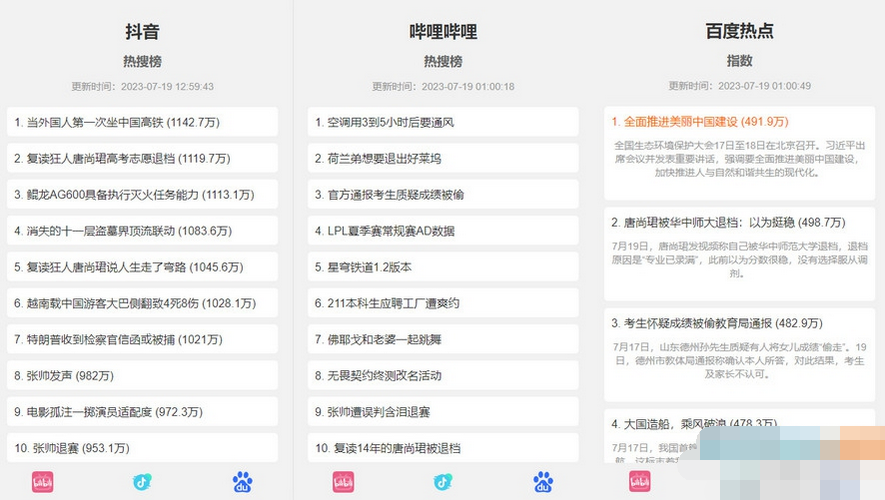The image size is (885, 500).
Task: Open 电影孤注一掷演员适配度 item
Action: [x=142, y=411]
